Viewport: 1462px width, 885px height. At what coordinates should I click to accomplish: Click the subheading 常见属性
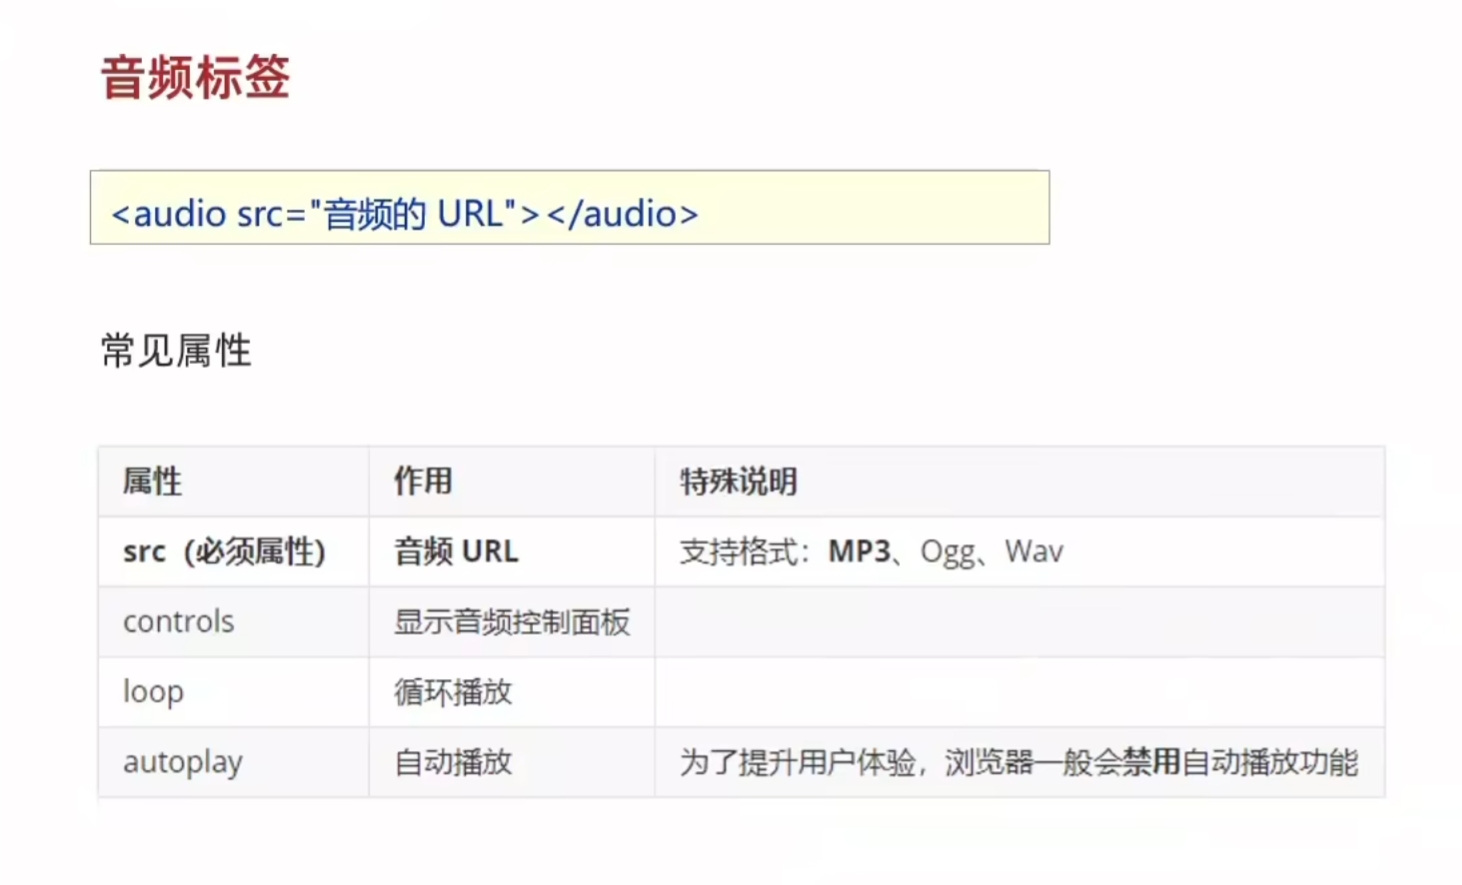tap(176, 351)
